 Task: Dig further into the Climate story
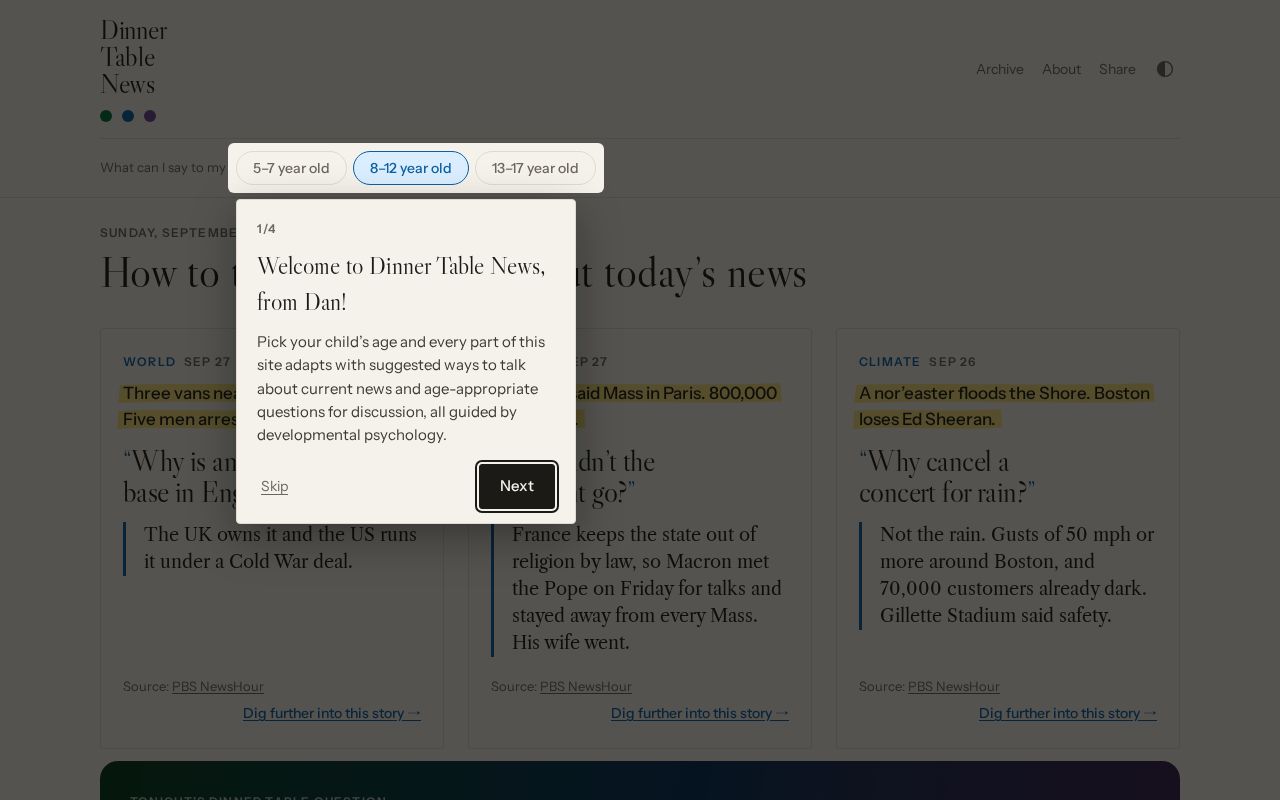click(x=1068, y=713)
